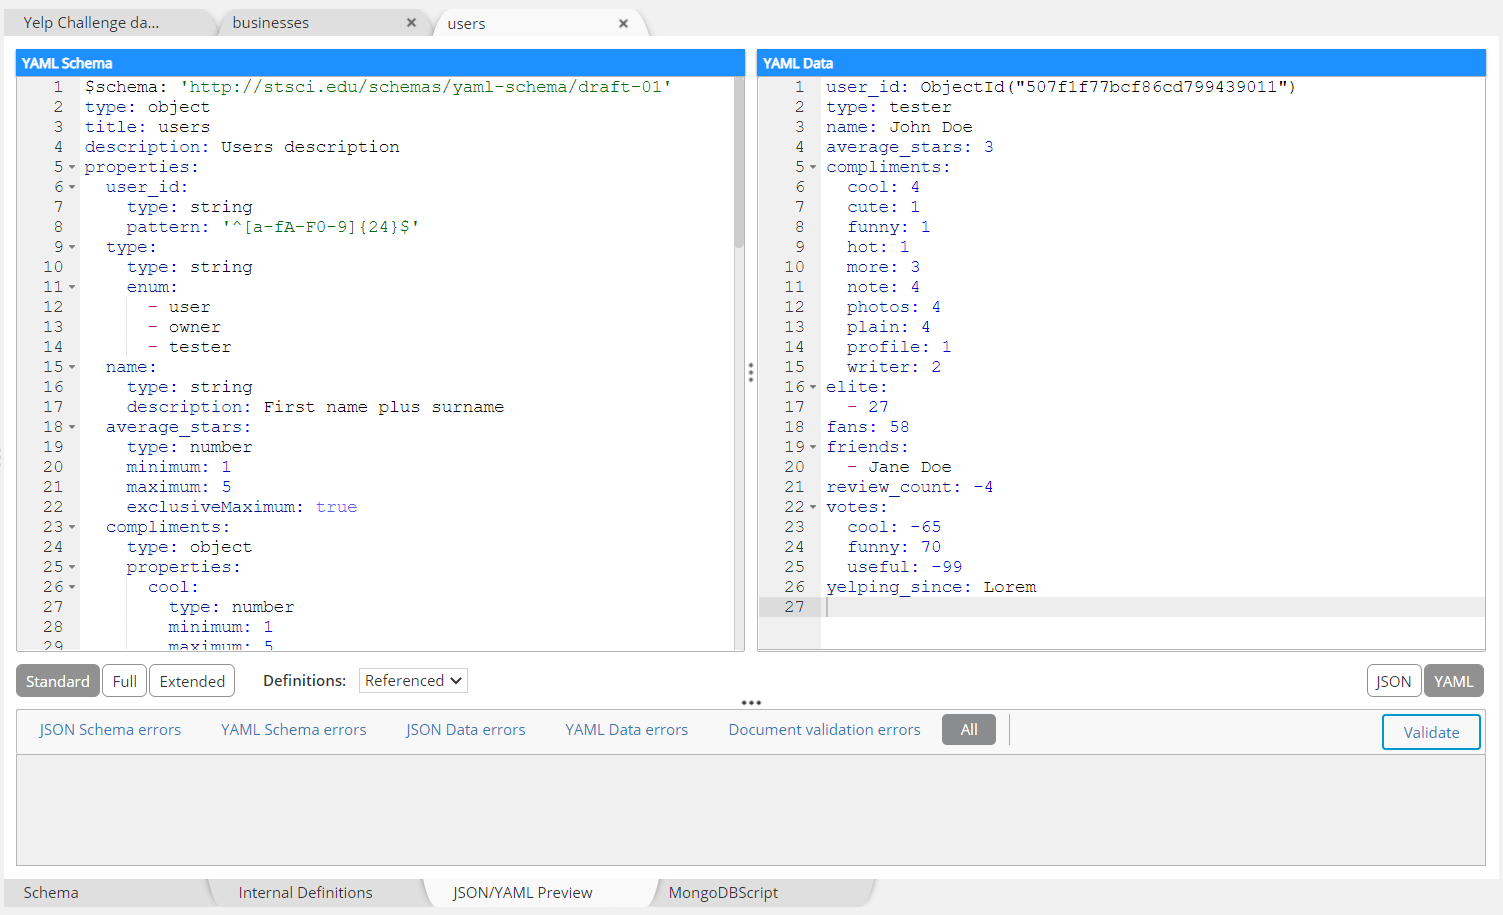1503x915 pixels.
Task: Click the vertical splitter handle between panels
Action: [x=751, y=372]
